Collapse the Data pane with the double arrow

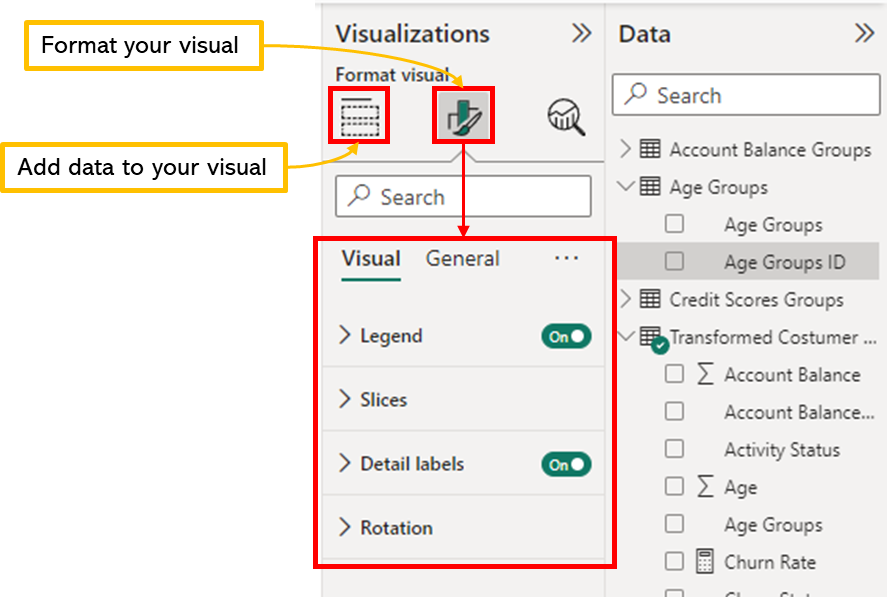(x=864, y=33)
